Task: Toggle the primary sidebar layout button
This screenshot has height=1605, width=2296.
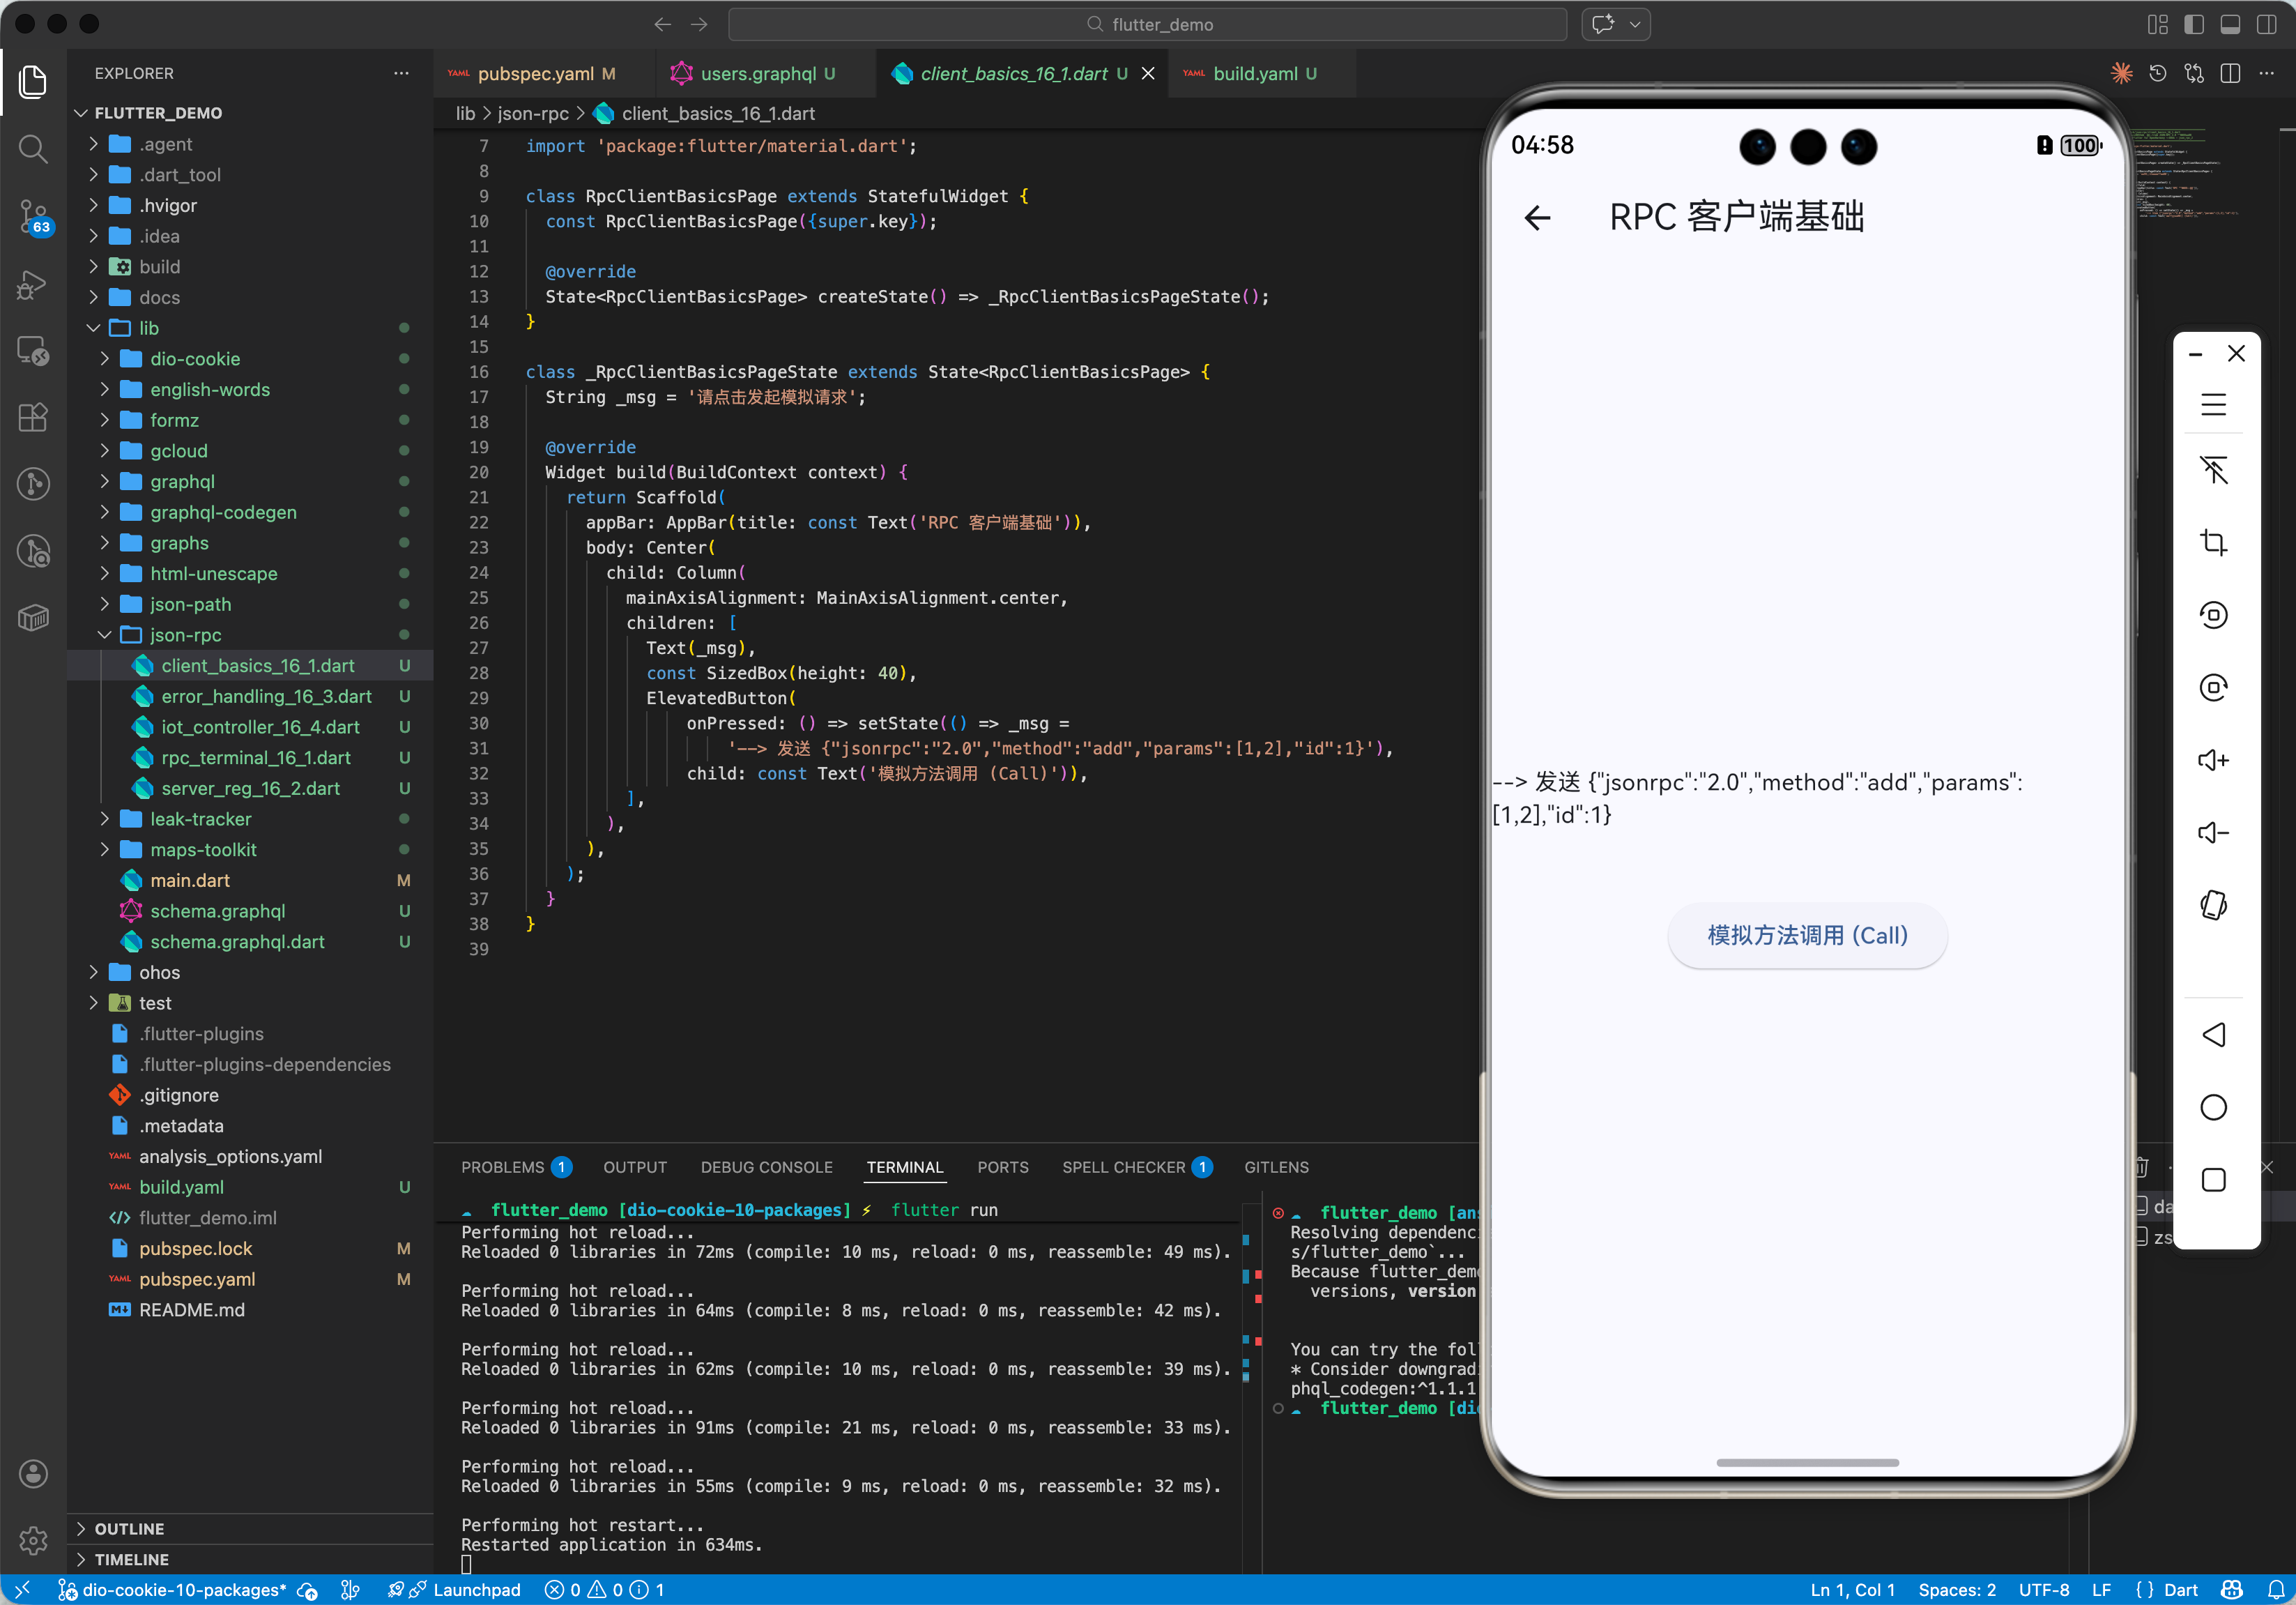Action: click(x=2193, y=25)
